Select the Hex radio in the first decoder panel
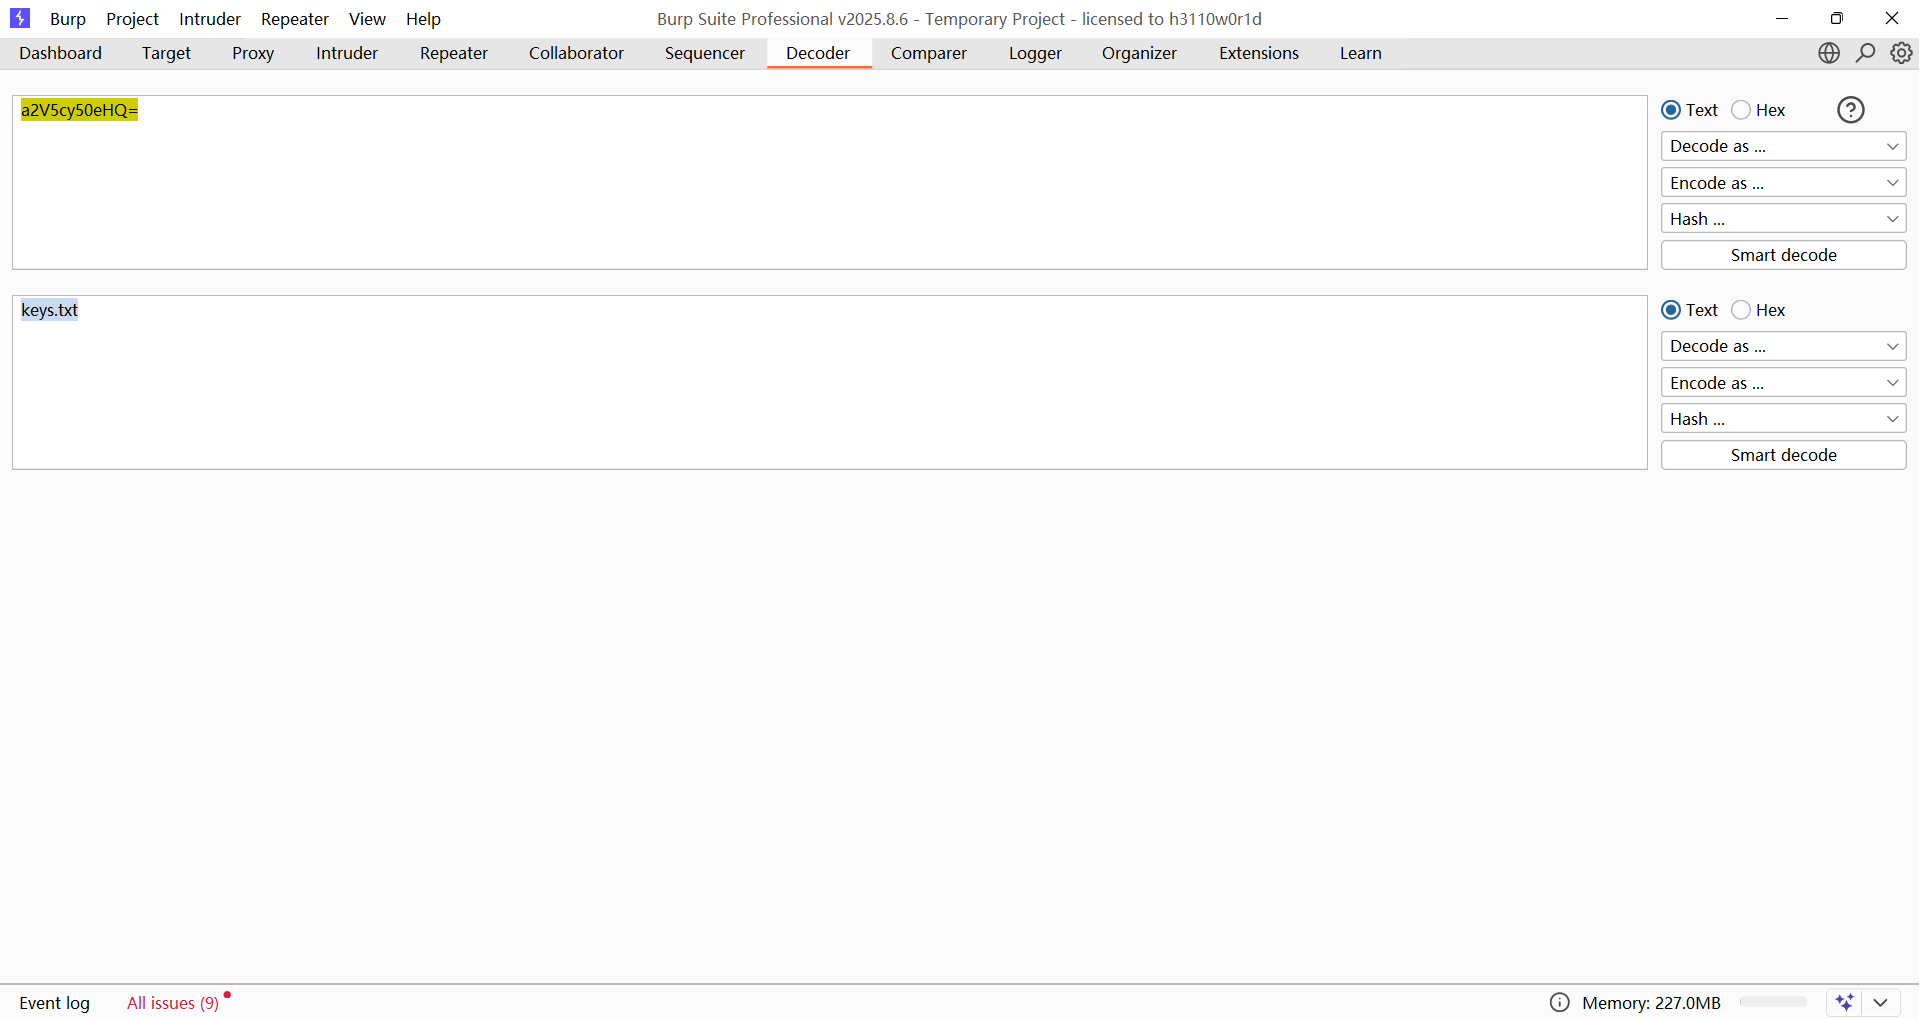The image size is (1920, 1019). tap(1741, 110)
